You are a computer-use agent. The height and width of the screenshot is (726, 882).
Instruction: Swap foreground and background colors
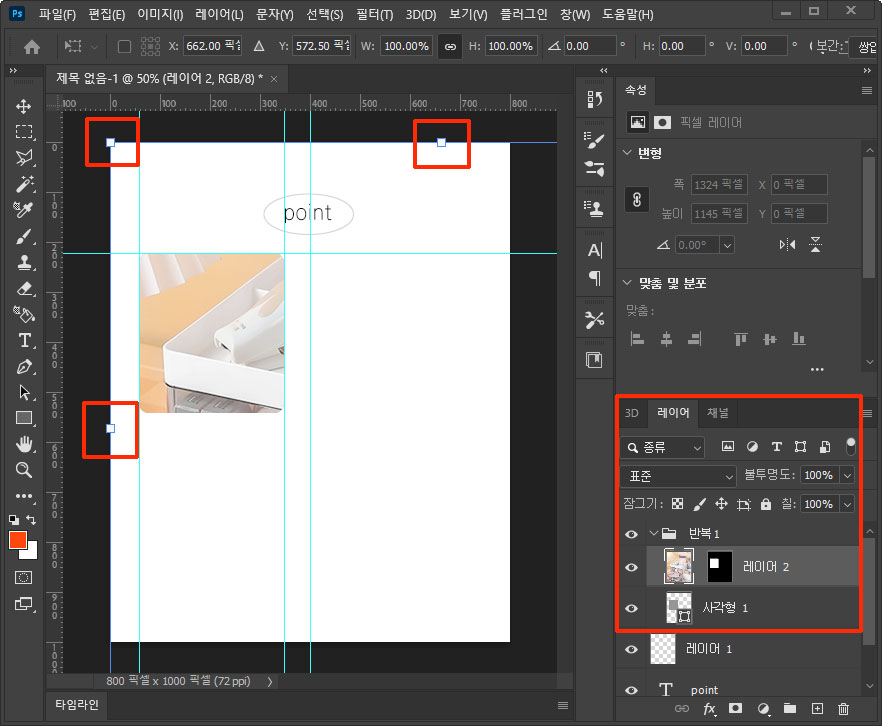point(32,520)
